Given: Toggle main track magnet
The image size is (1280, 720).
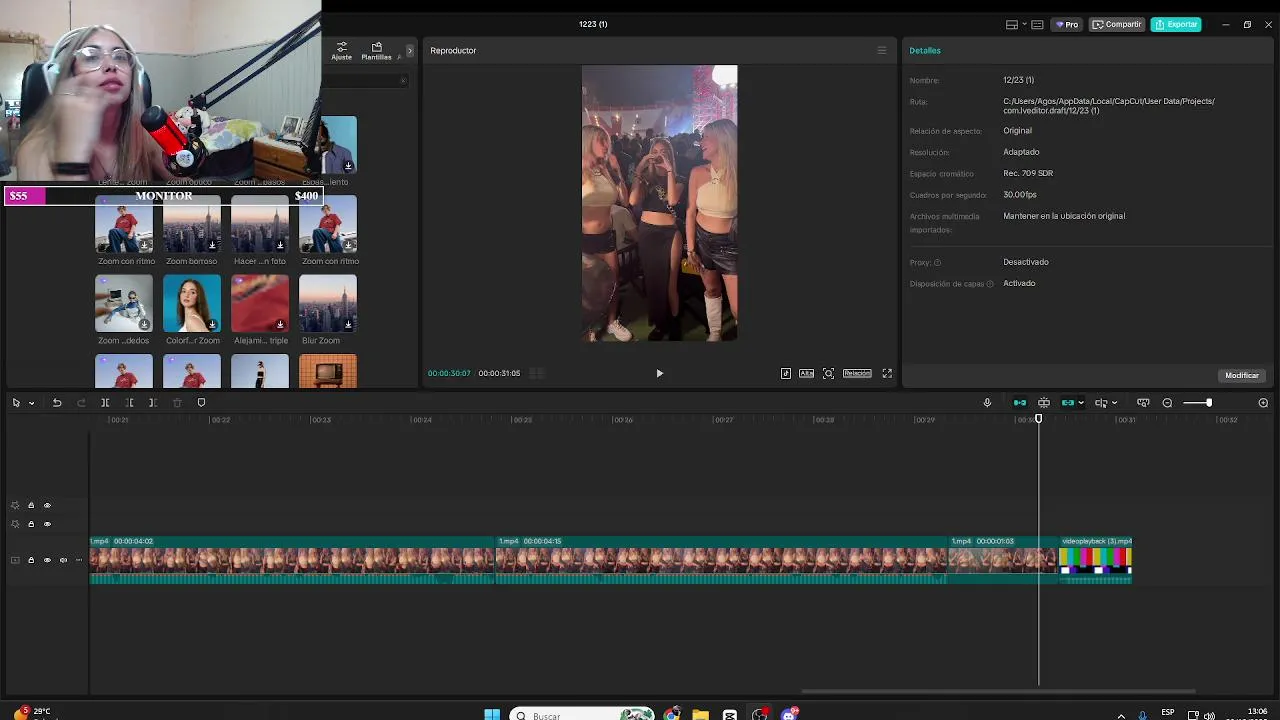Looking at the screenshot, I should (1020, 403).
